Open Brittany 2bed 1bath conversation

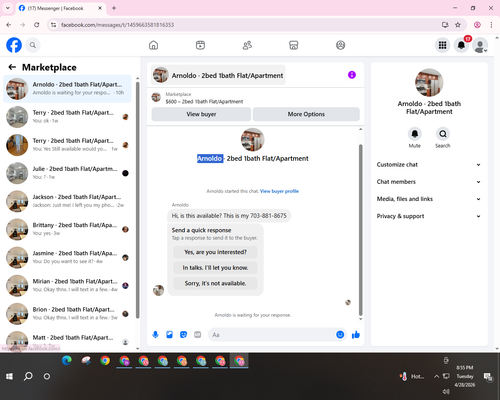(x=67, y=229)
